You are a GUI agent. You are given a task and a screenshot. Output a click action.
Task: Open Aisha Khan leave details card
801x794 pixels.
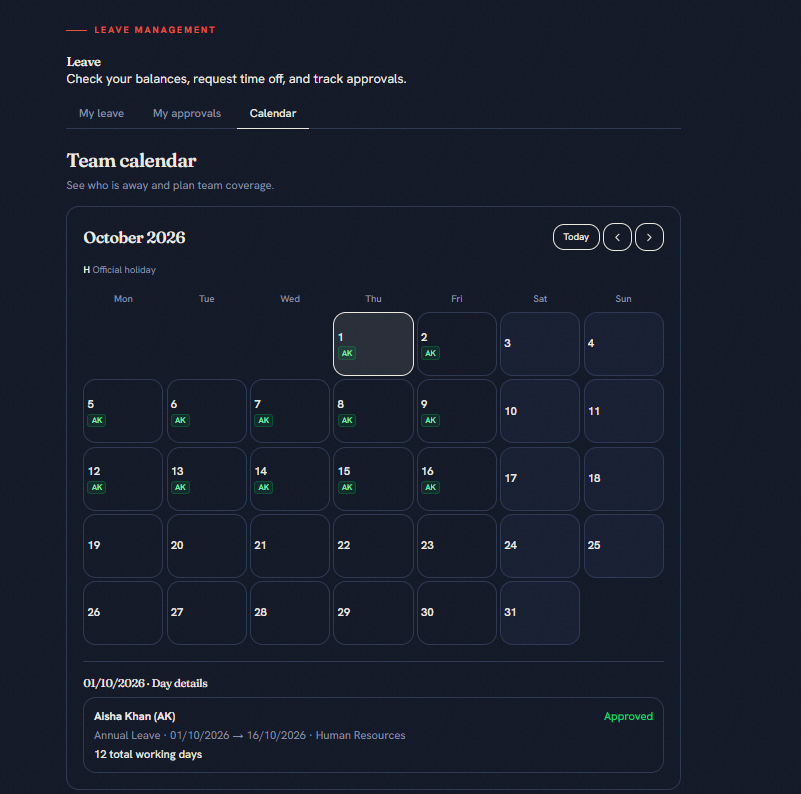pos(373,735)
